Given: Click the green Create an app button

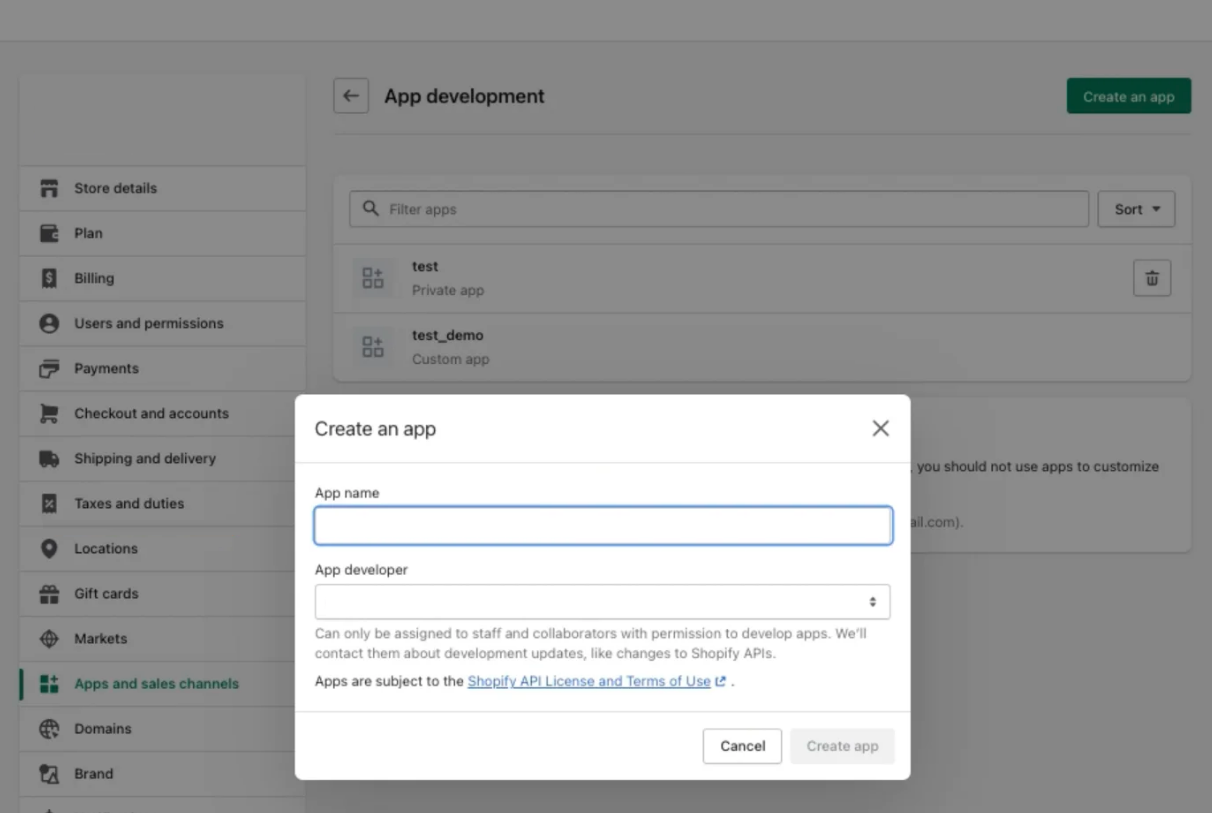Looking at the screenshot, I should [x=1128, y=96].
